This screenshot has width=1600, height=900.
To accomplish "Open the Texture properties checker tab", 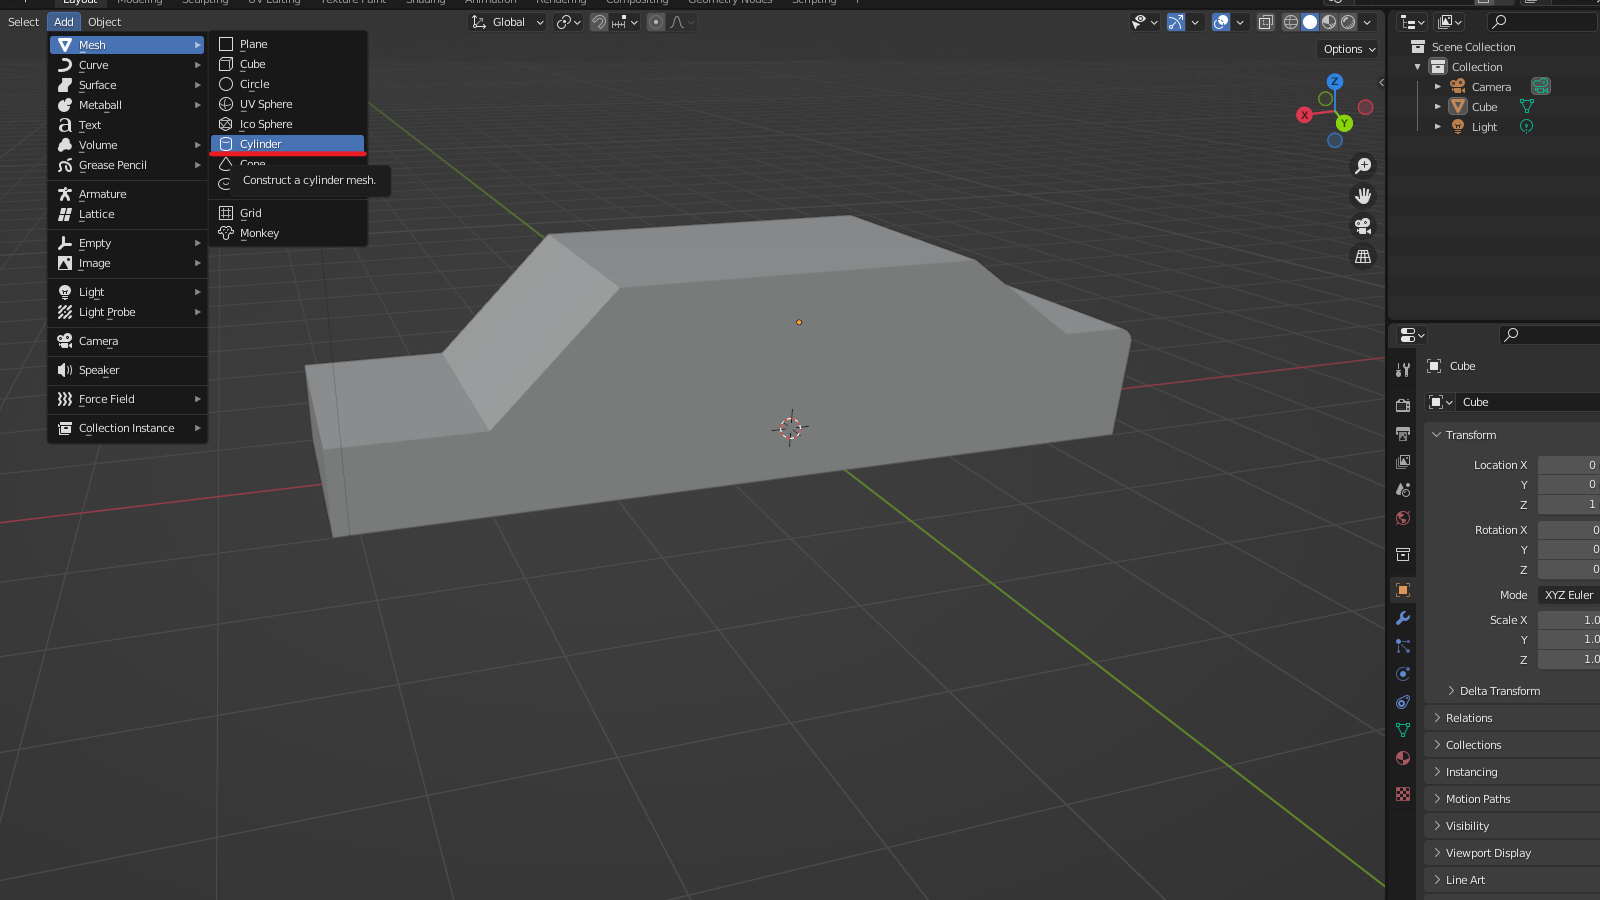I will click(x=1403, y=794).
